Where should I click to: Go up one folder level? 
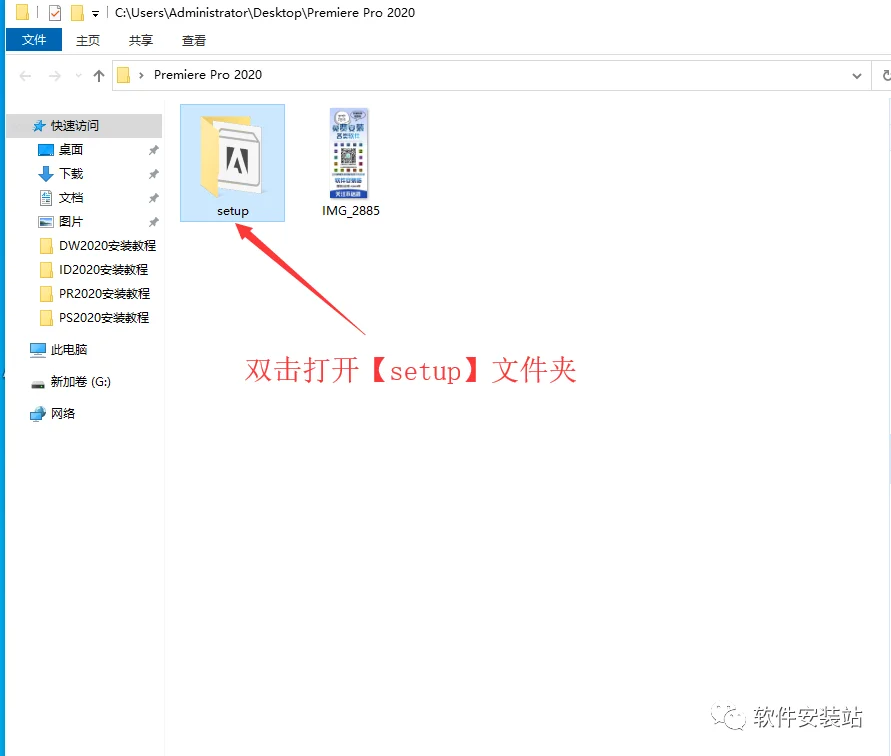click(x=99, y=76)
